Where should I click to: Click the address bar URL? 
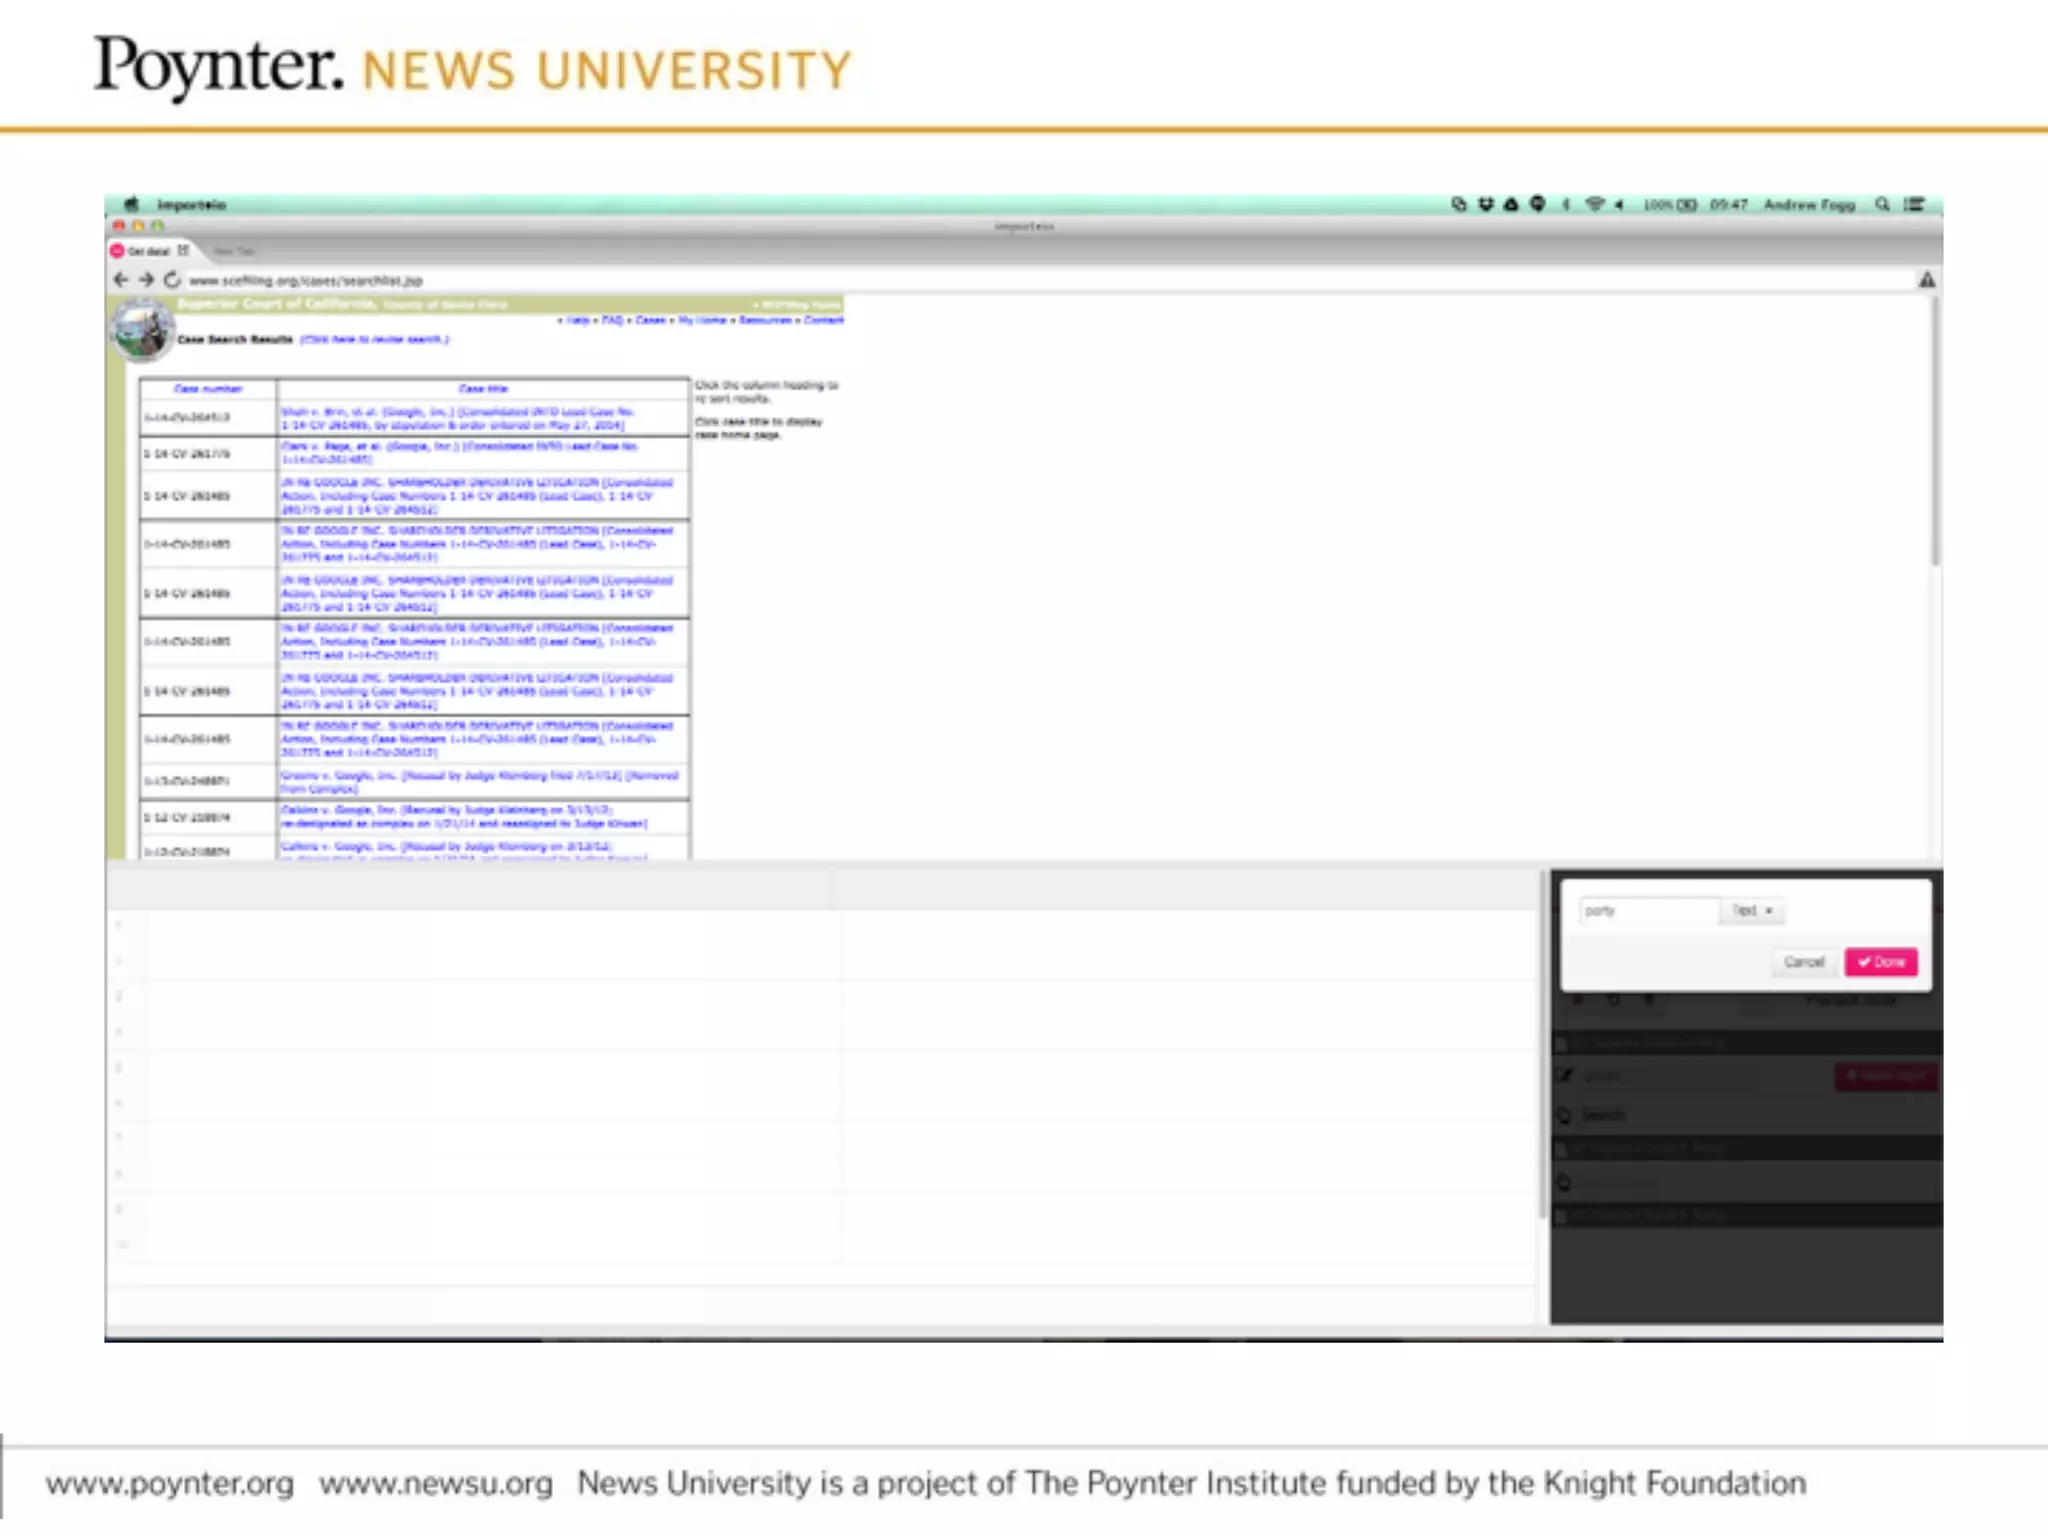(306, 280)
